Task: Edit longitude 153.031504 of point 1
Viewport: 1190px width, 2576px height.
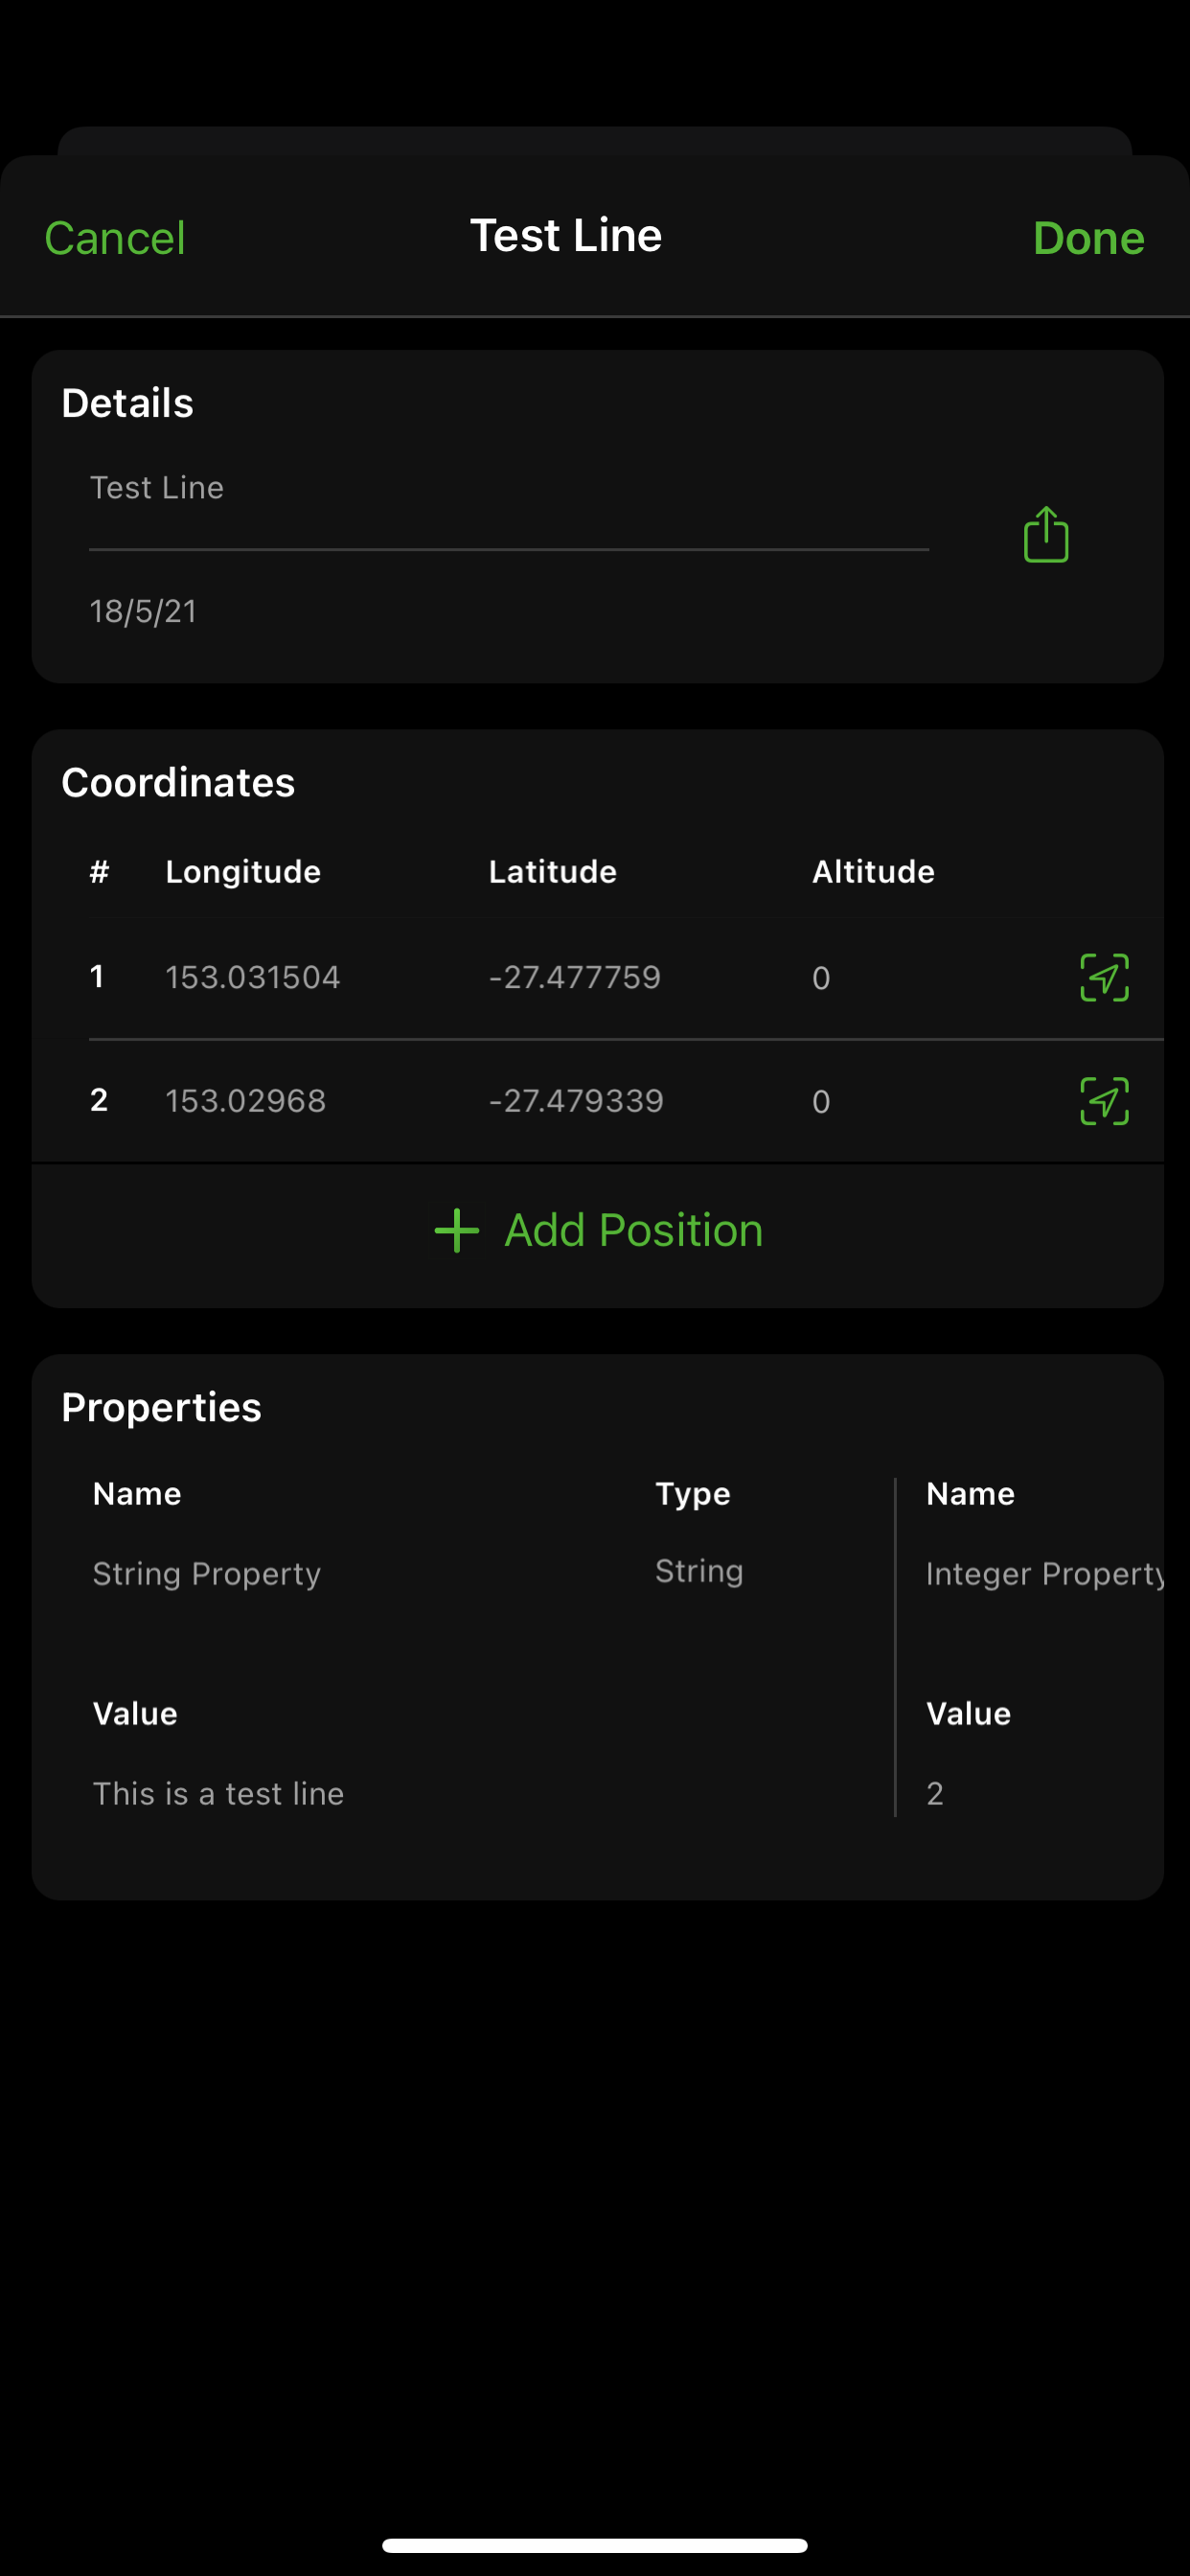Action: (x=253, y=977)
